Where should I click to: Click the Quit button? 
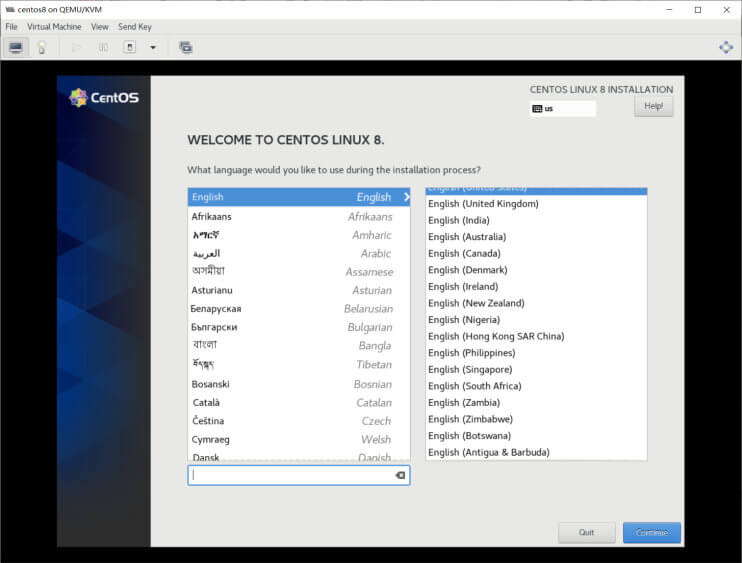tap(587, 533)
